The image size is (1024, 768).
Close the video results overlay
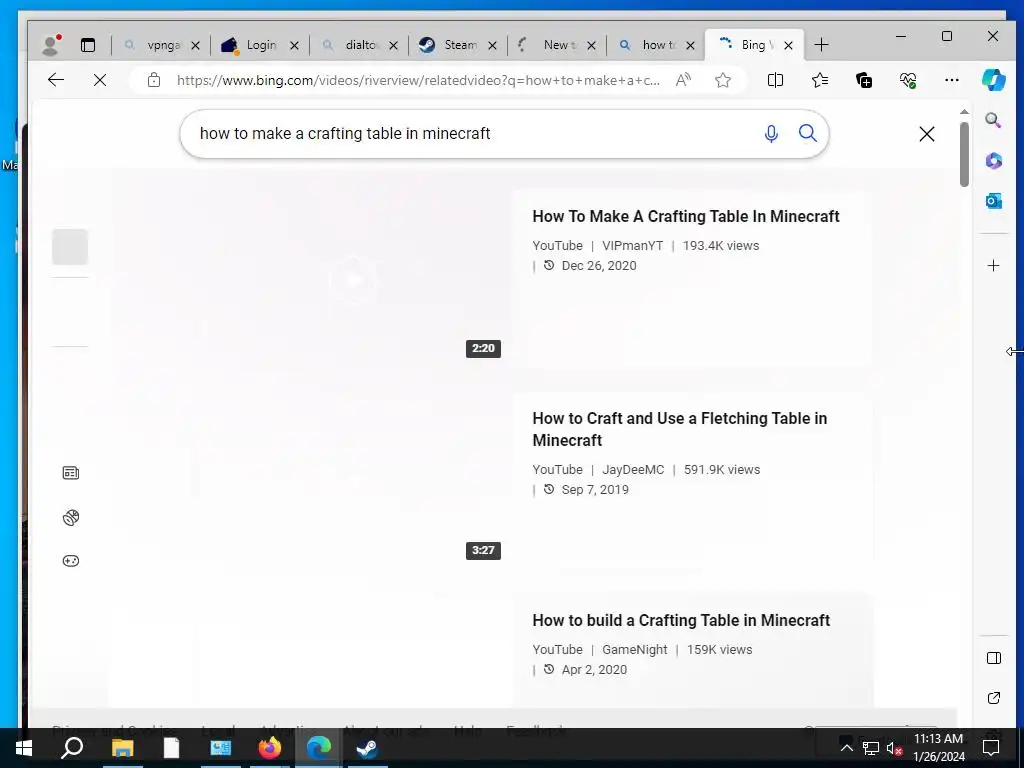coord(926,134)
